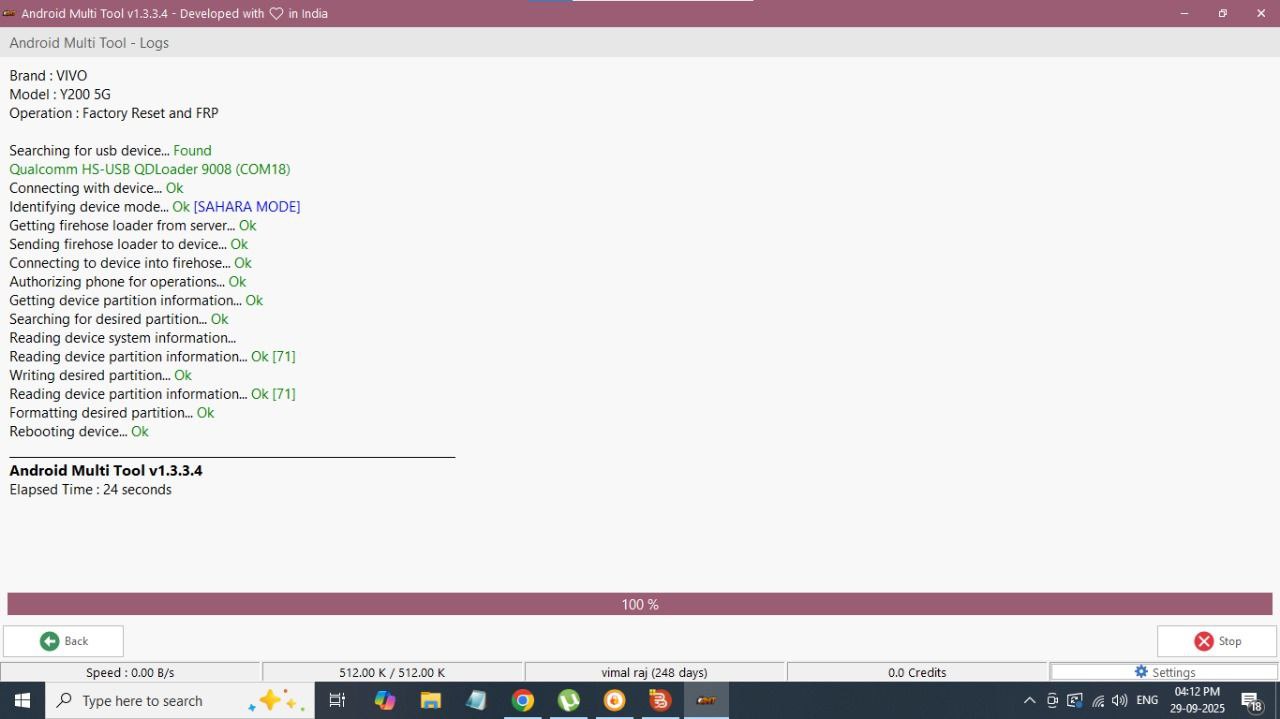The width and height of the screenshot is (1280, 719).
Task: Click the green Back arrow icon
Action: click(x=48, y=641)
